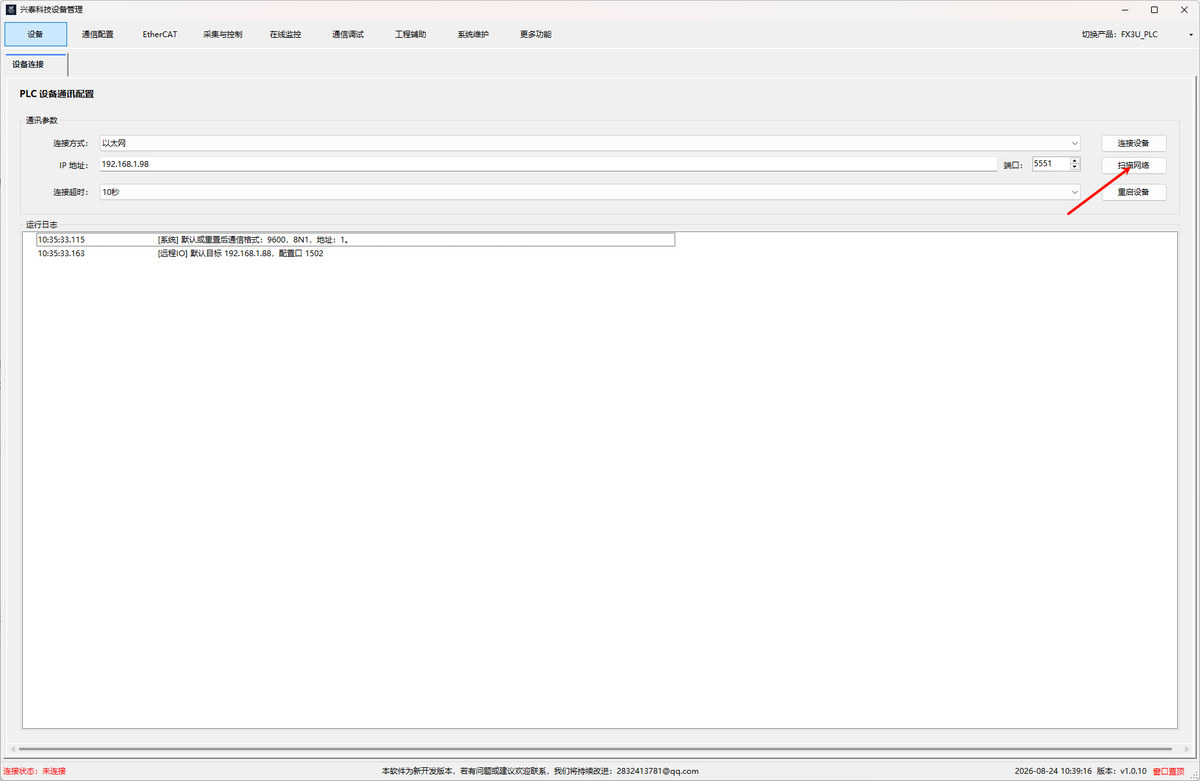Click the 端口 number field

click(1050, 164)
